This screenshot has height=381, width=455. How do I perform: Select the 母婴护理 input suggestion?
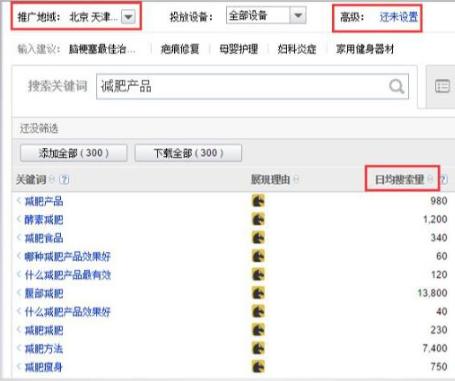click(x=239, y=49)
